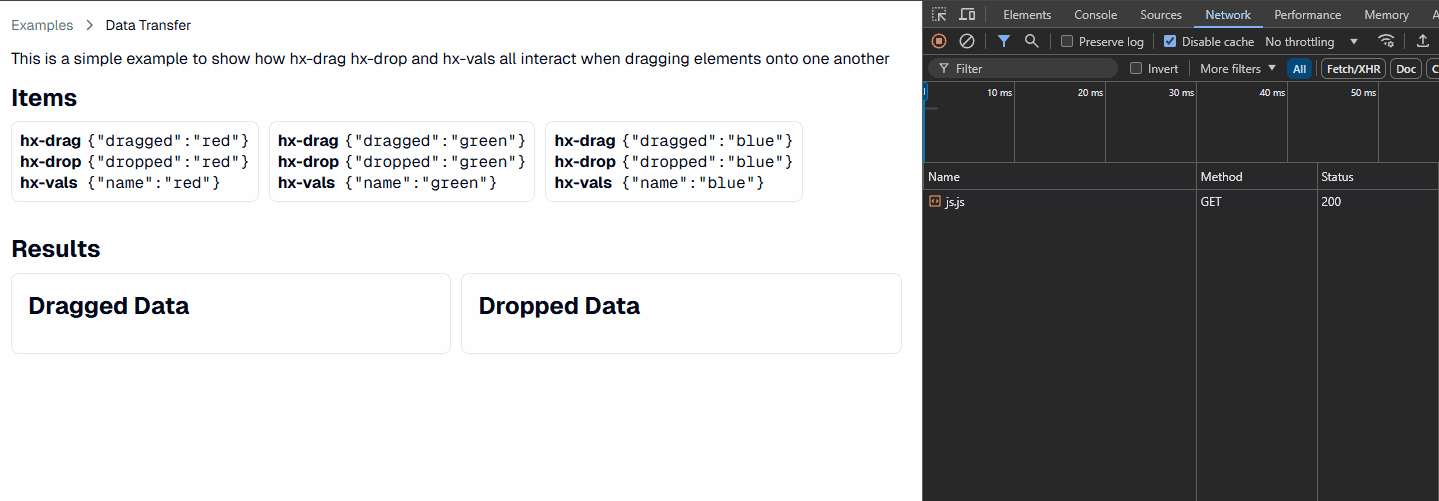Click the Dragged Data result panel
The width and height of the screenshot is (1439, 501).
click(231, 313)
